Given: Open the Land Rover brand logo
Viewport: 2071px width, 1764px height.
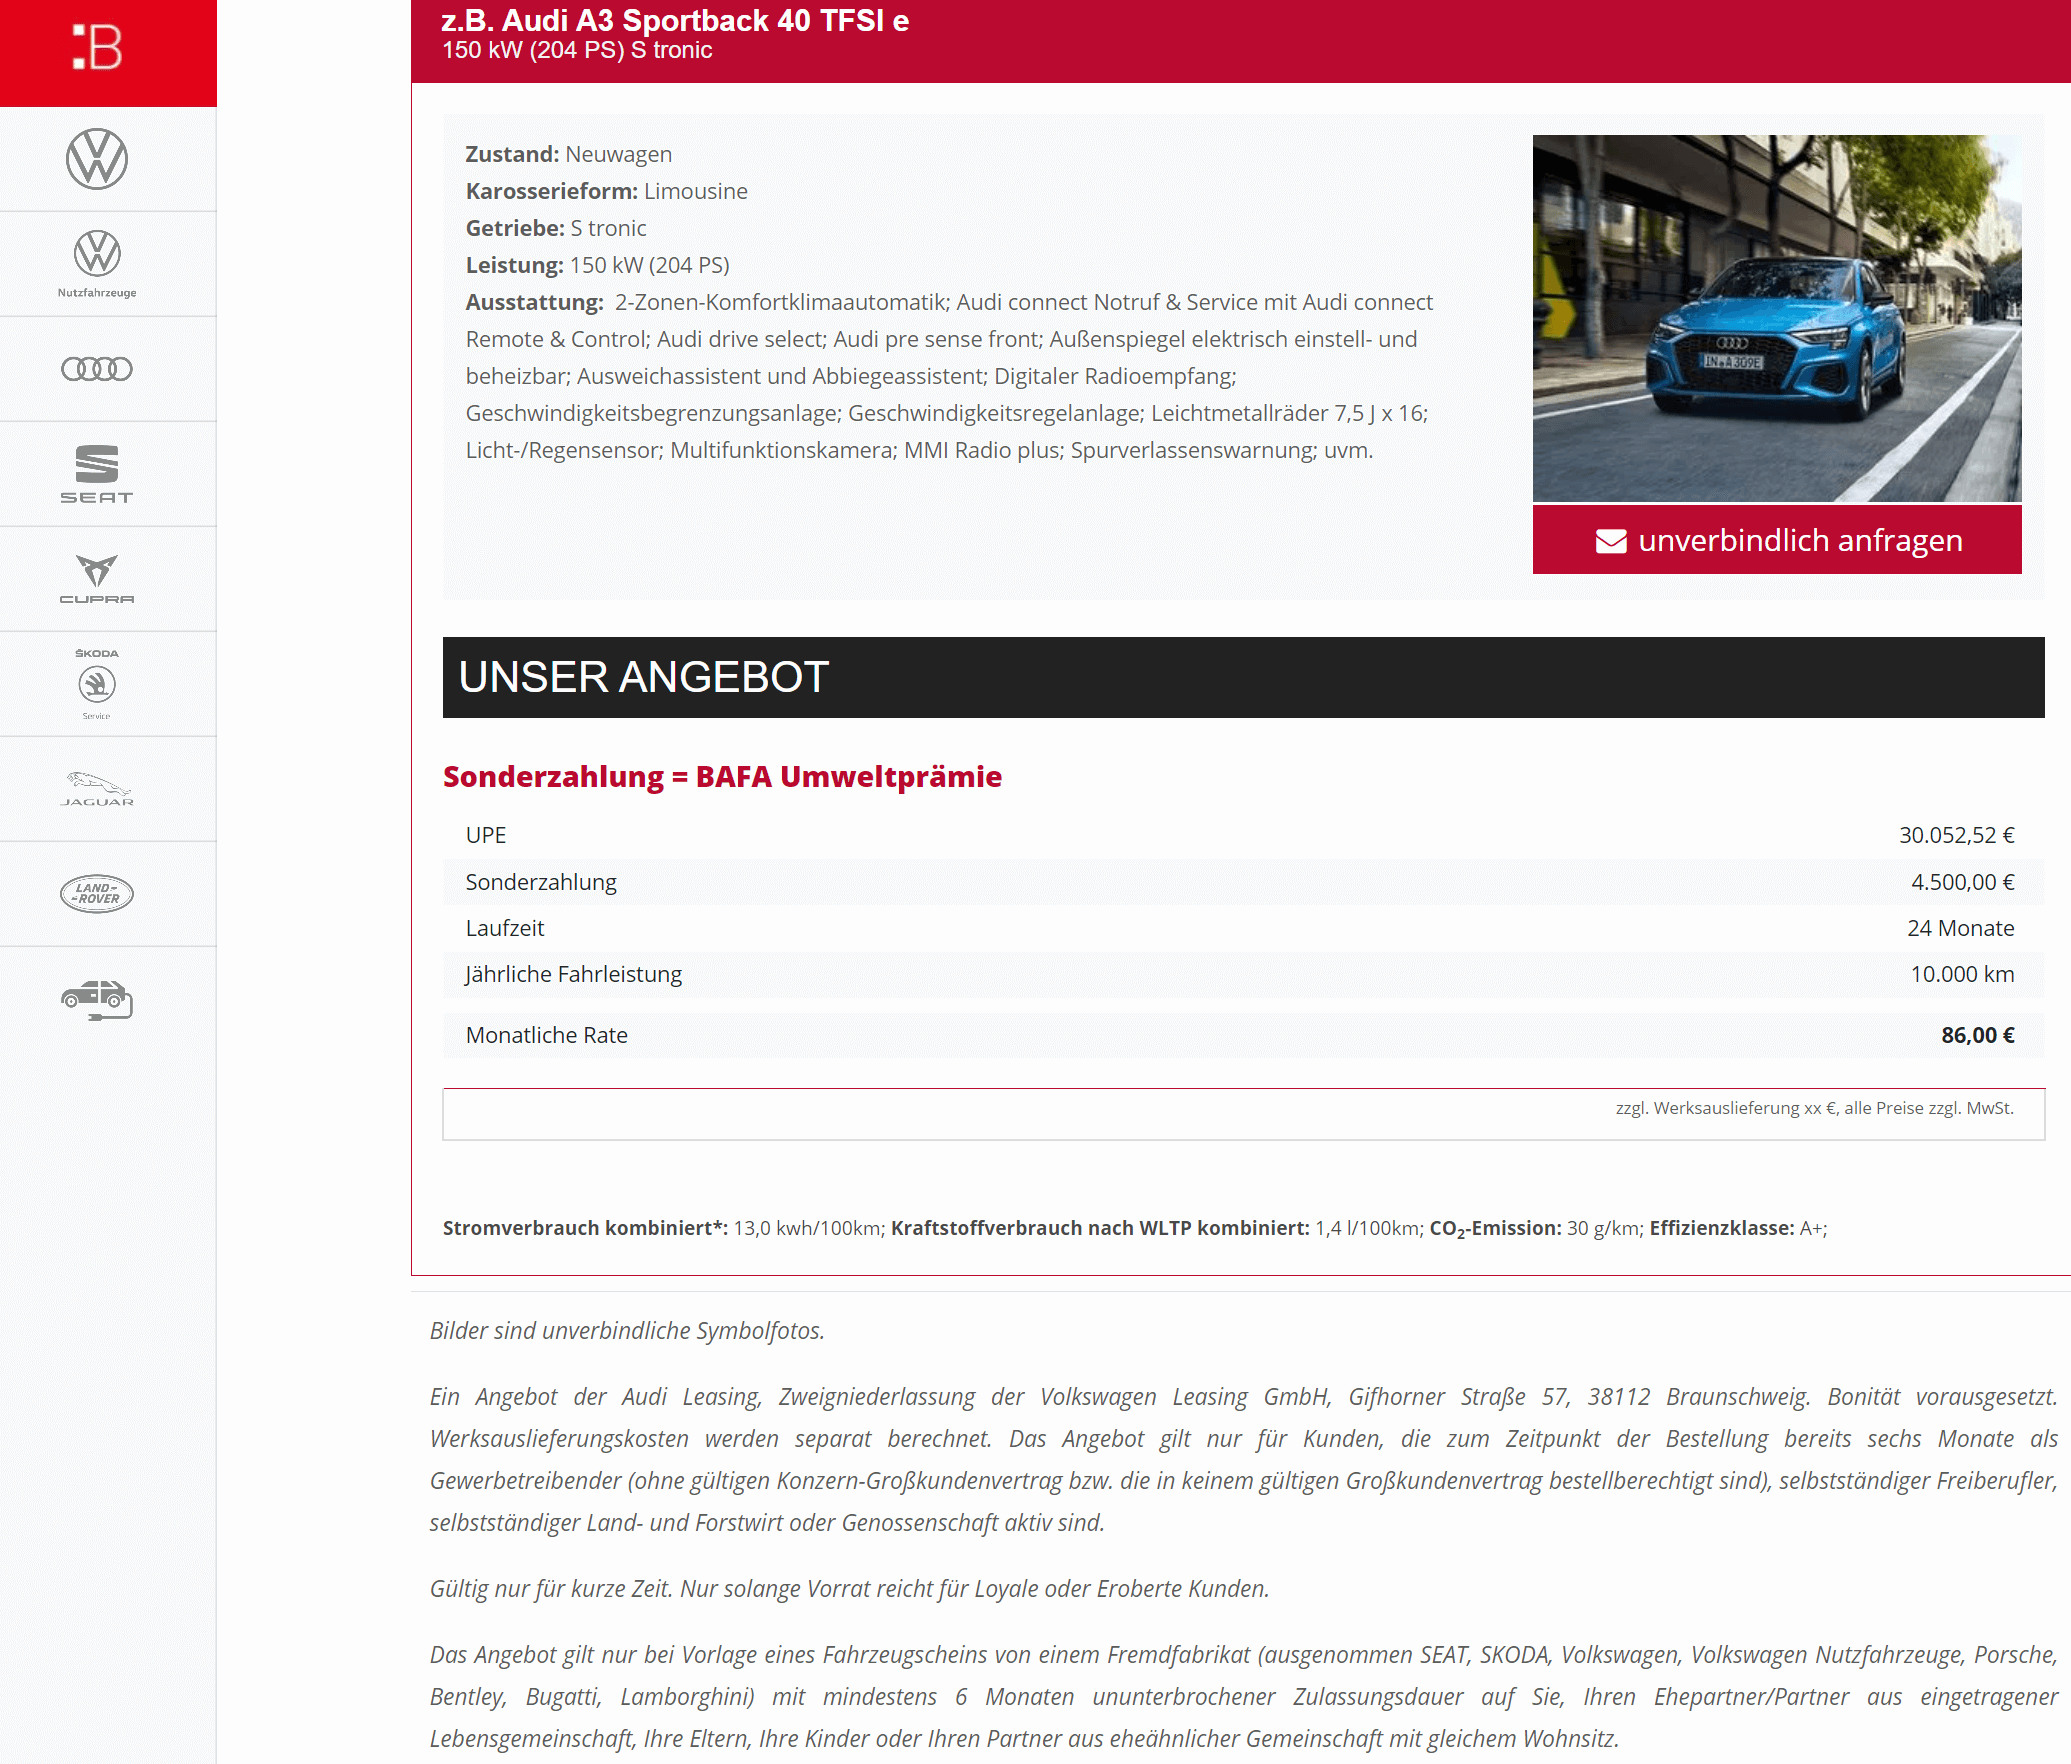Looking at the screenshot, I should [97, 893].
